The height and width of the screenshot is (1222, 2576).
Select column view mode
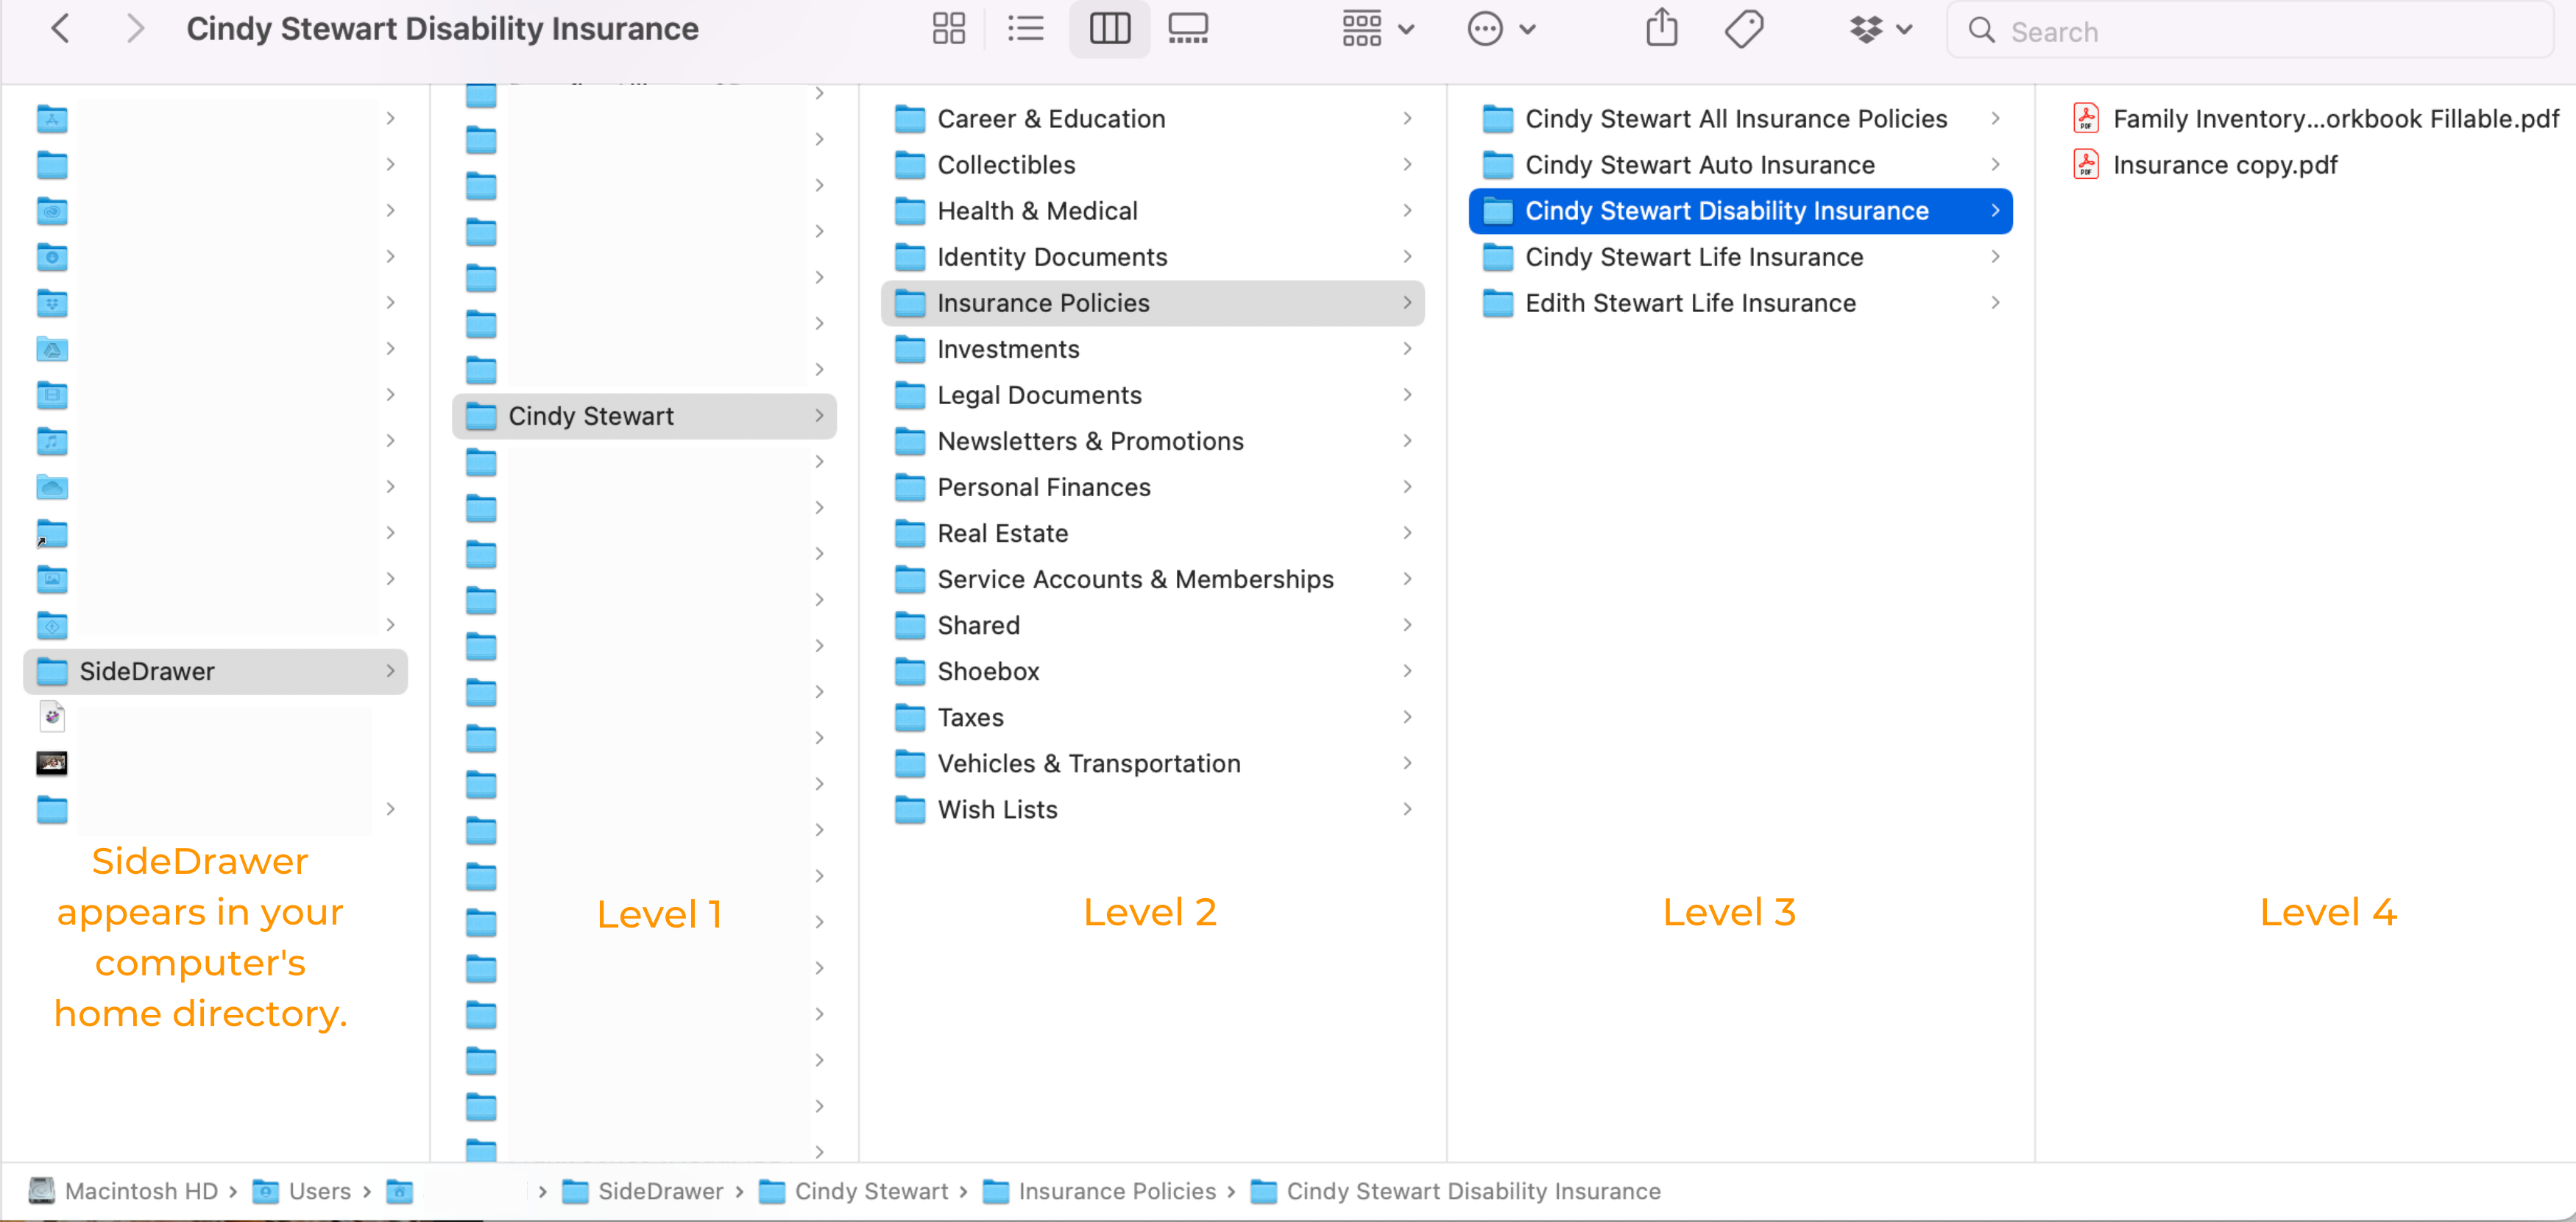[x=1109, y=29]
